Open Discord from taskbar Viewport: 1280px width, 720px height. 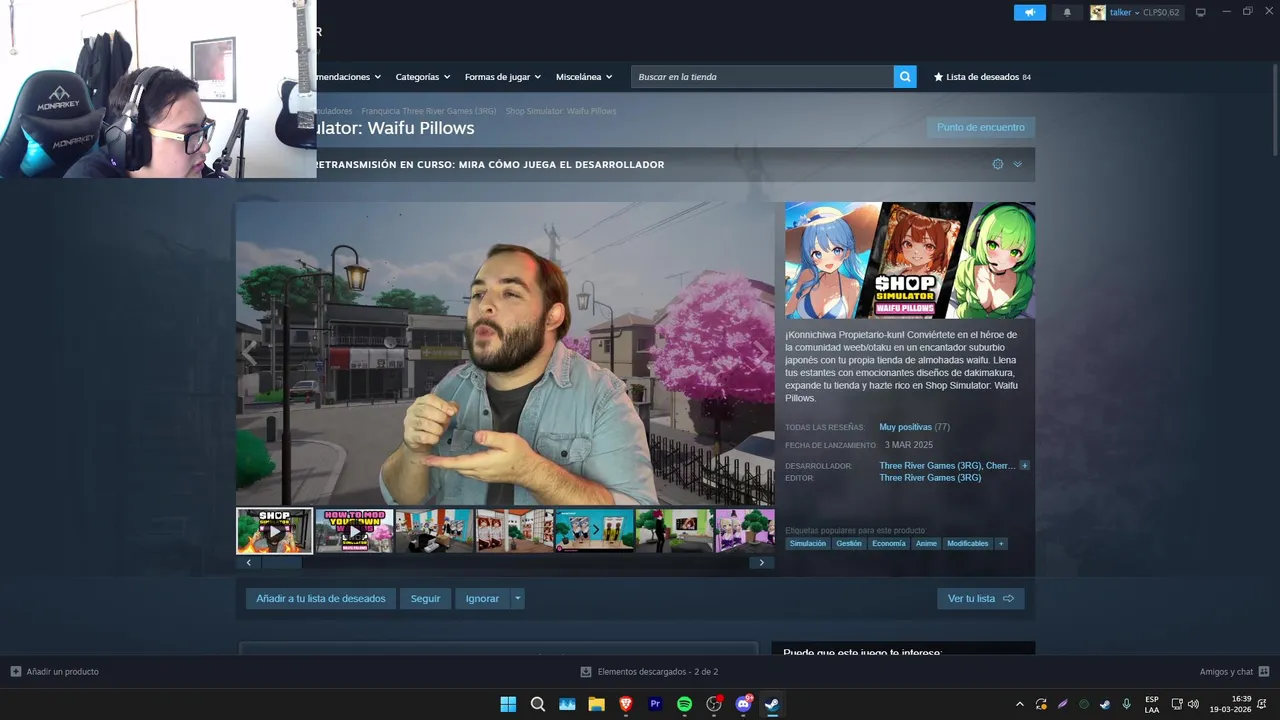[743, 704]
